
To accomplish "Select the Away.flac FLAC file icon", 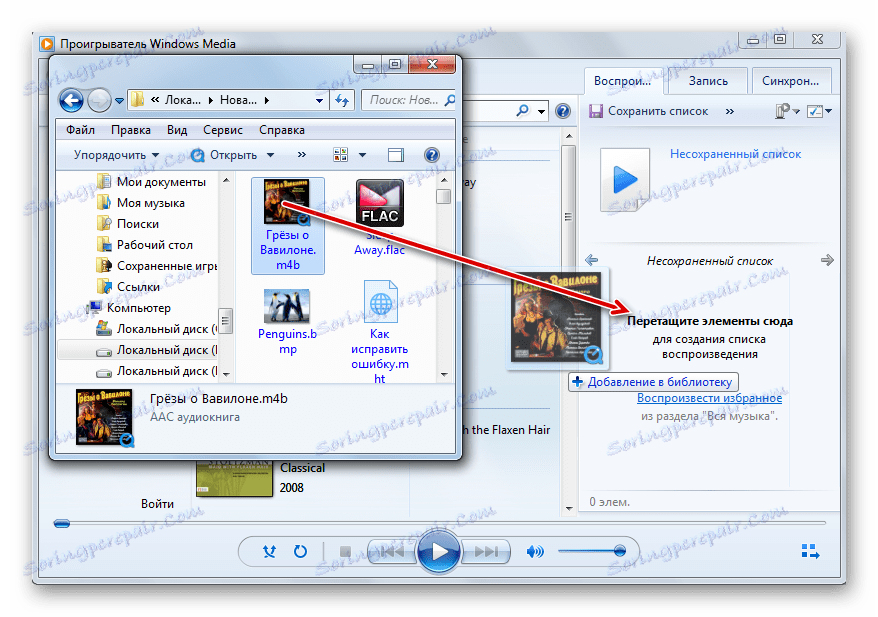I will [x=380, y=203].
